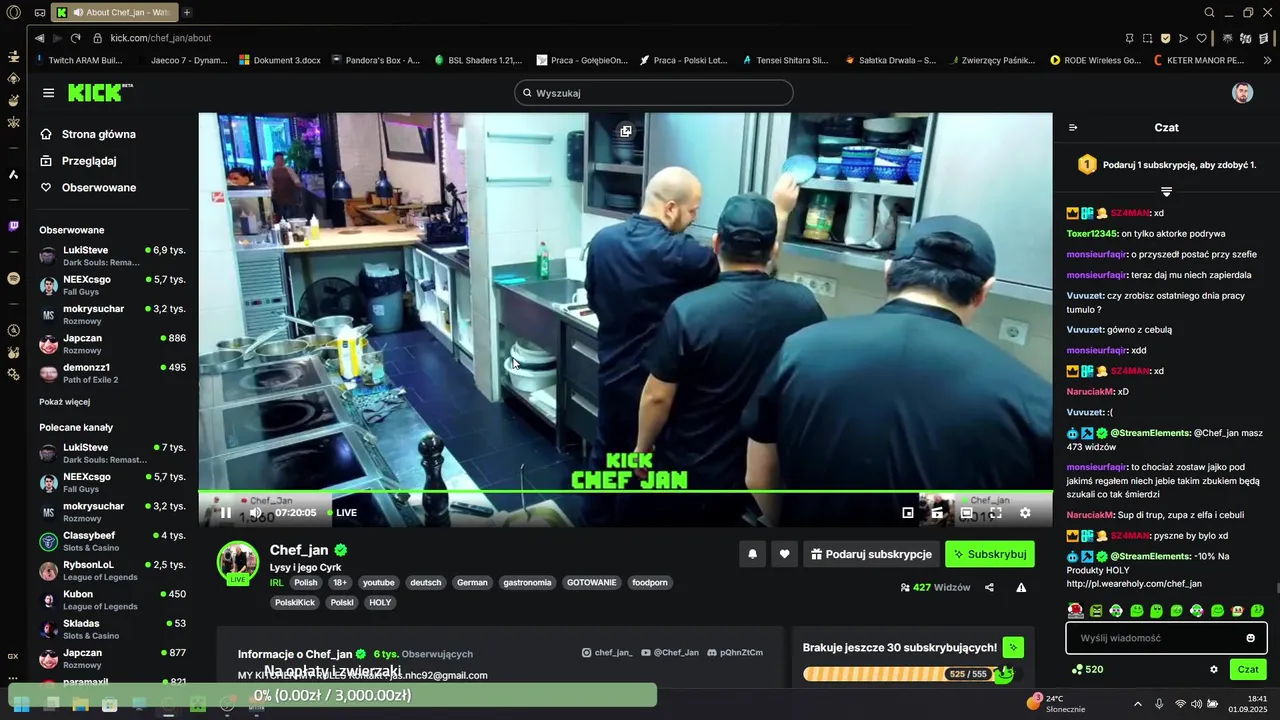Select the foodporn tag

pos(650,582)
